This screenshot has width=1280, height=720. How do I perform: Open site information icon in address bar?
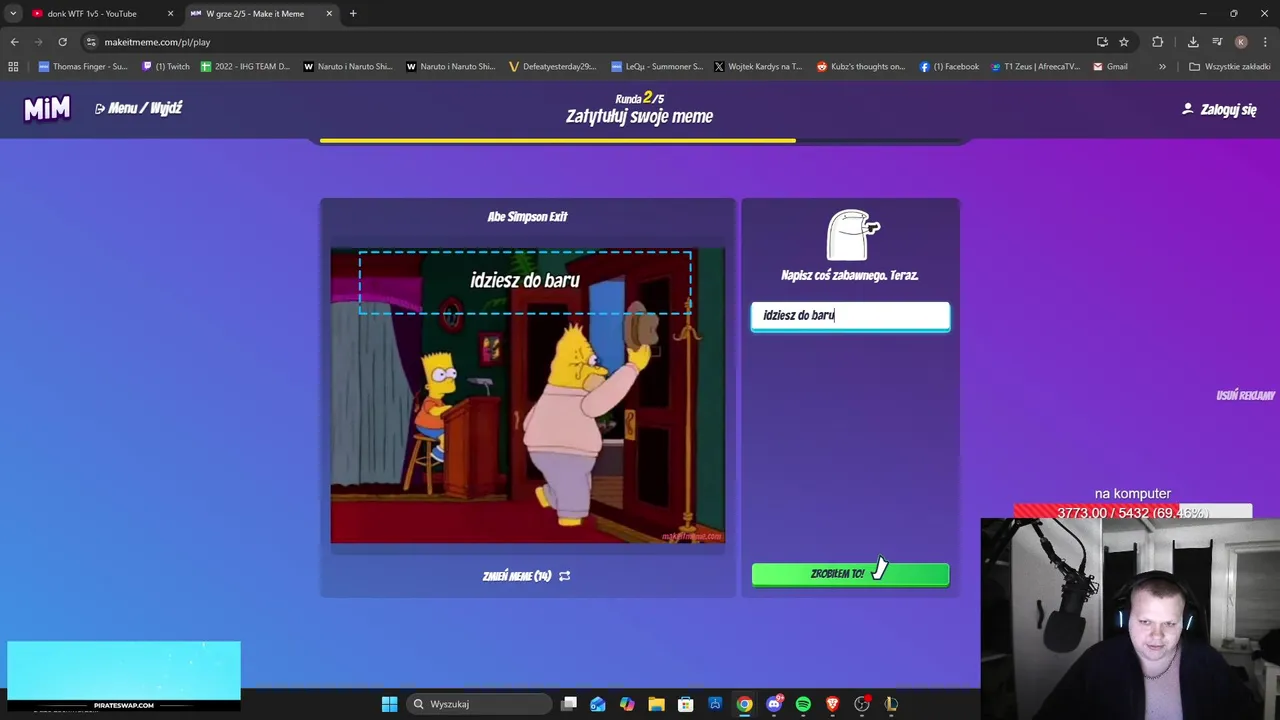[x=91, y=42]
